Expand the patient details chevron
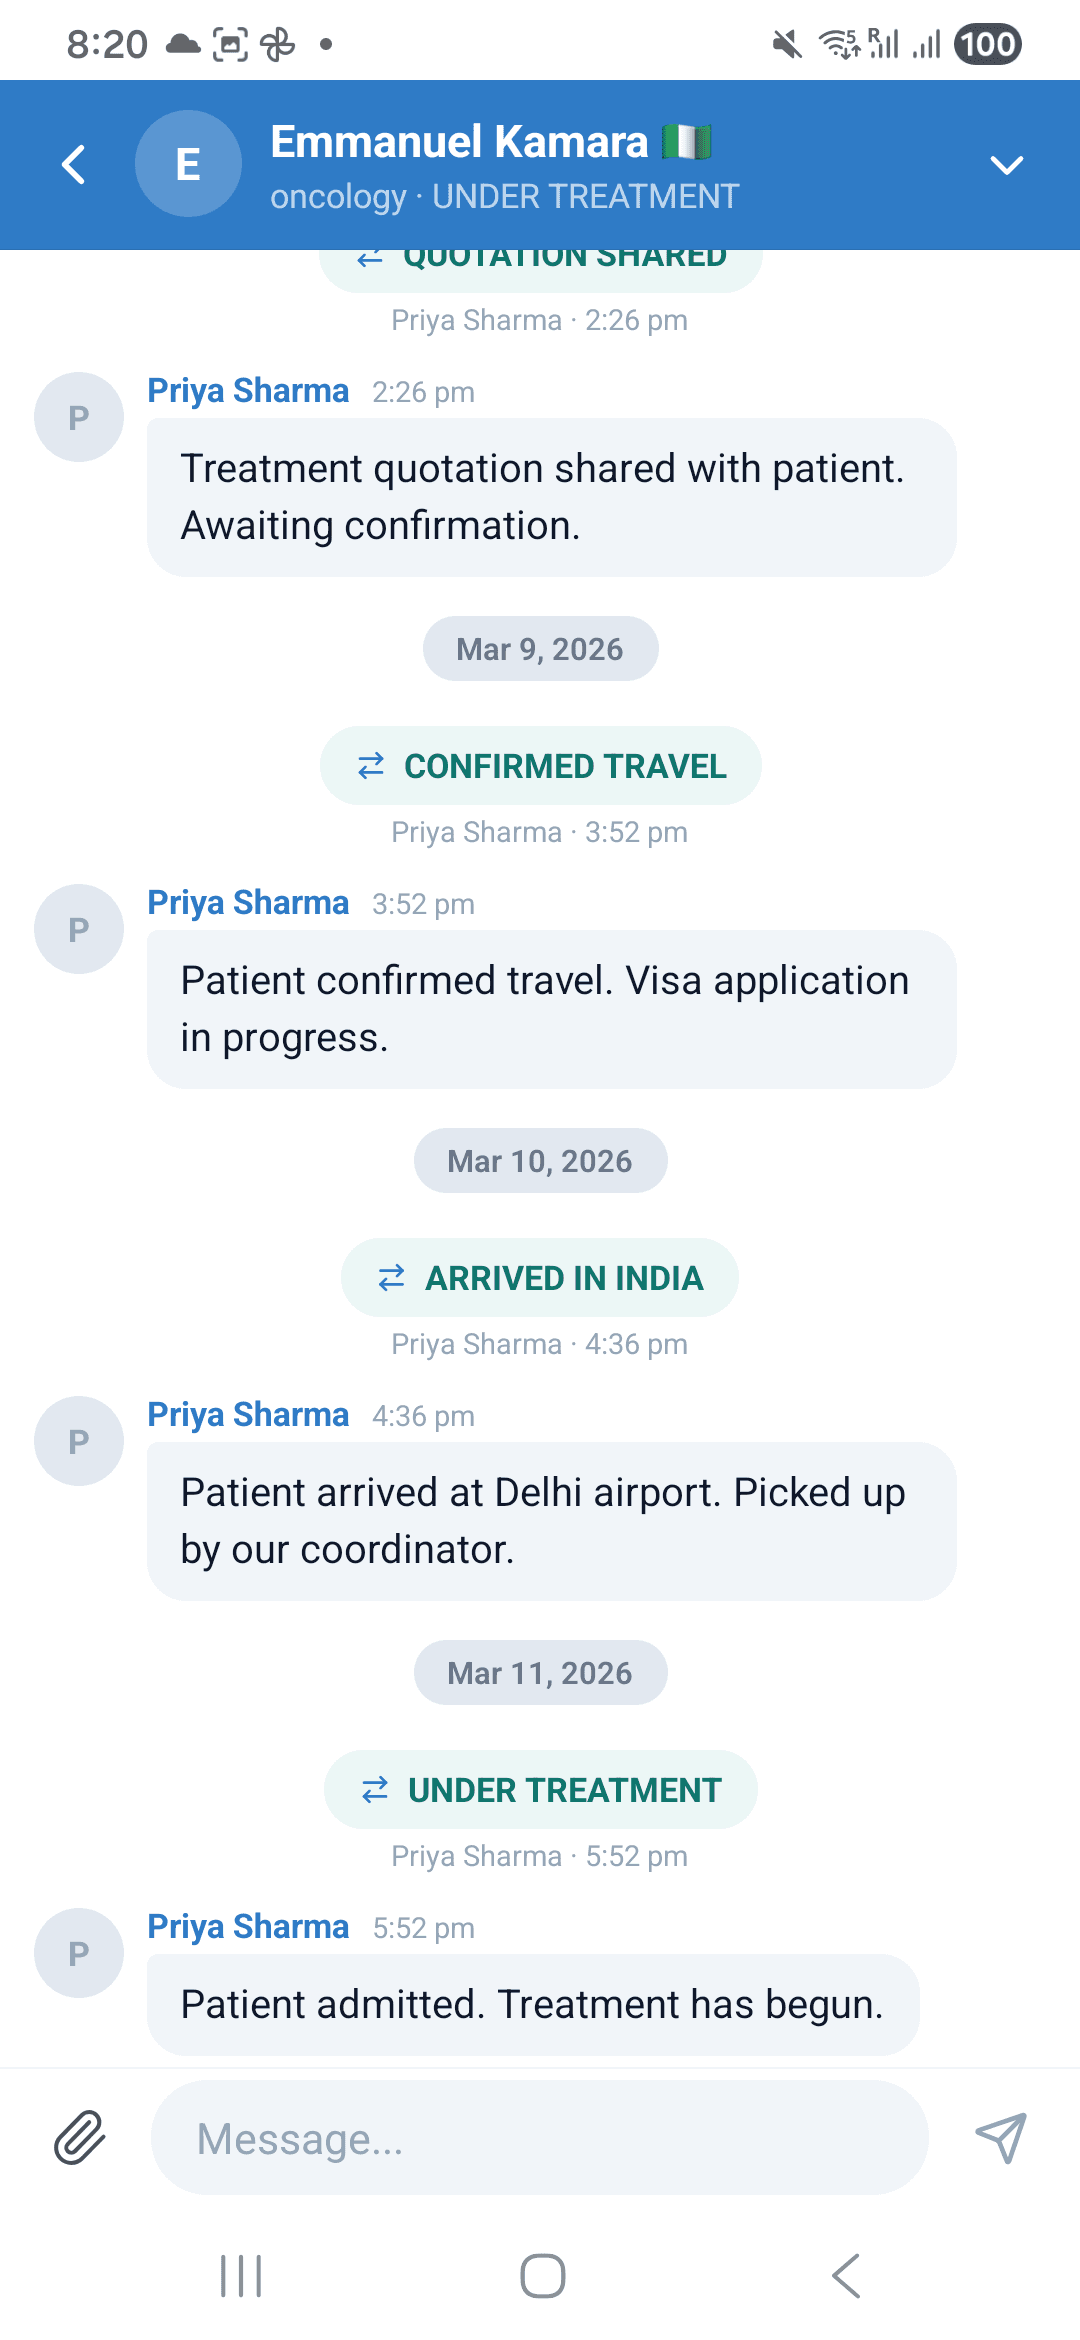Image resolution: width=1080 pixels, height=2340 pixels. click(x=1006, y=165)
